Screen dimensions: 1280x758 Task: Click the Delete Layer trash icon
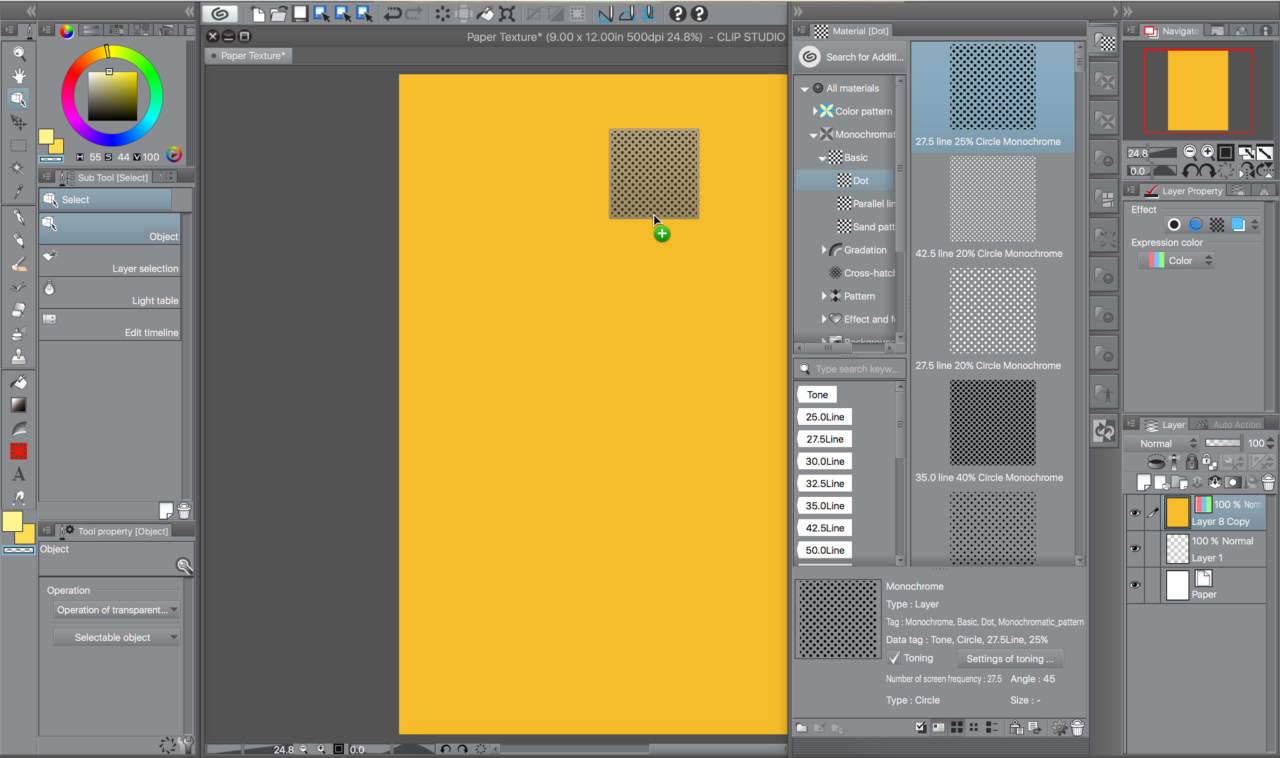point(1267,482)
